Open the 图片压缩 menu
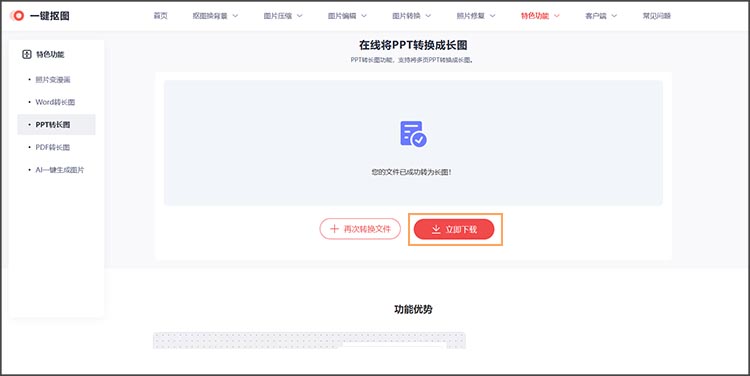The width and height of the screenshot is (750, 376). 278,16
